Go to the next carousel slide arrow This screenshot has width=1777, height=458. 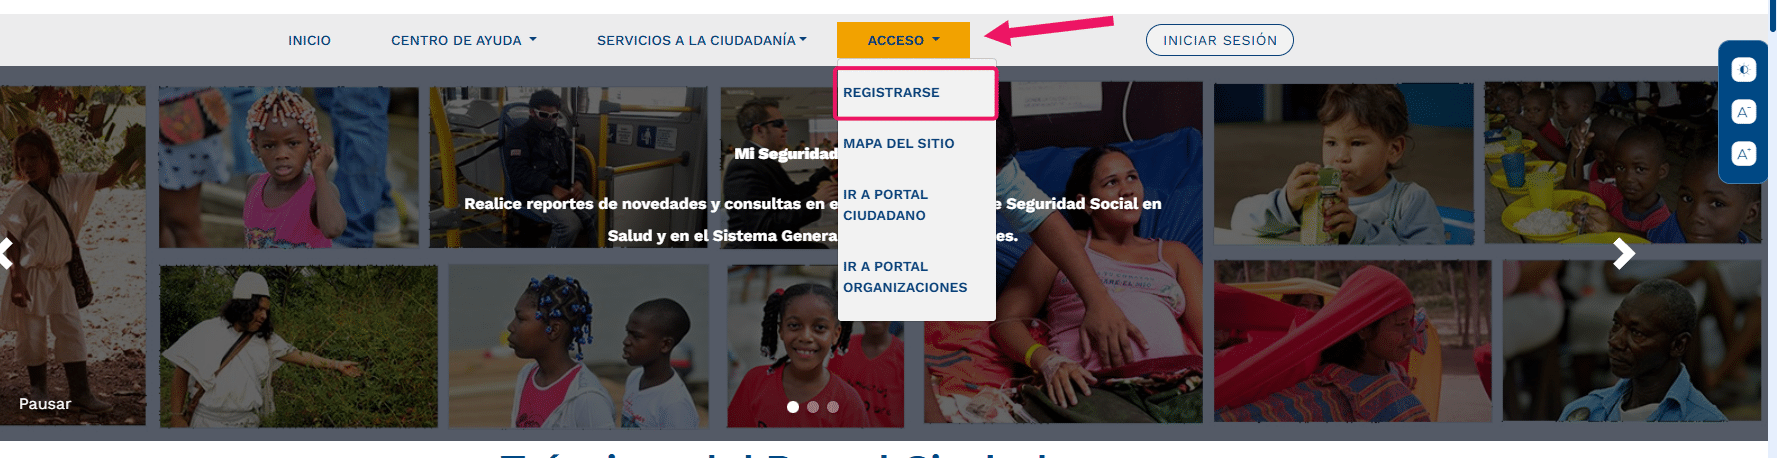click(x=1624, y=254)
